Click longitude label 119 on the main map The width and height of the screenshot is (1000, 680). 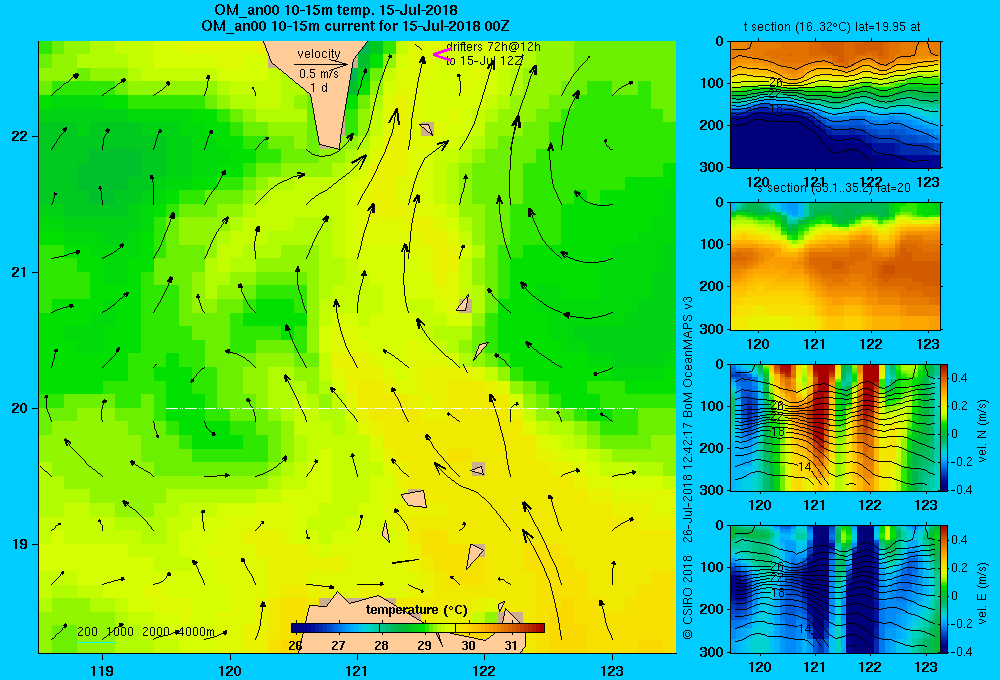(x=102, y=670)
